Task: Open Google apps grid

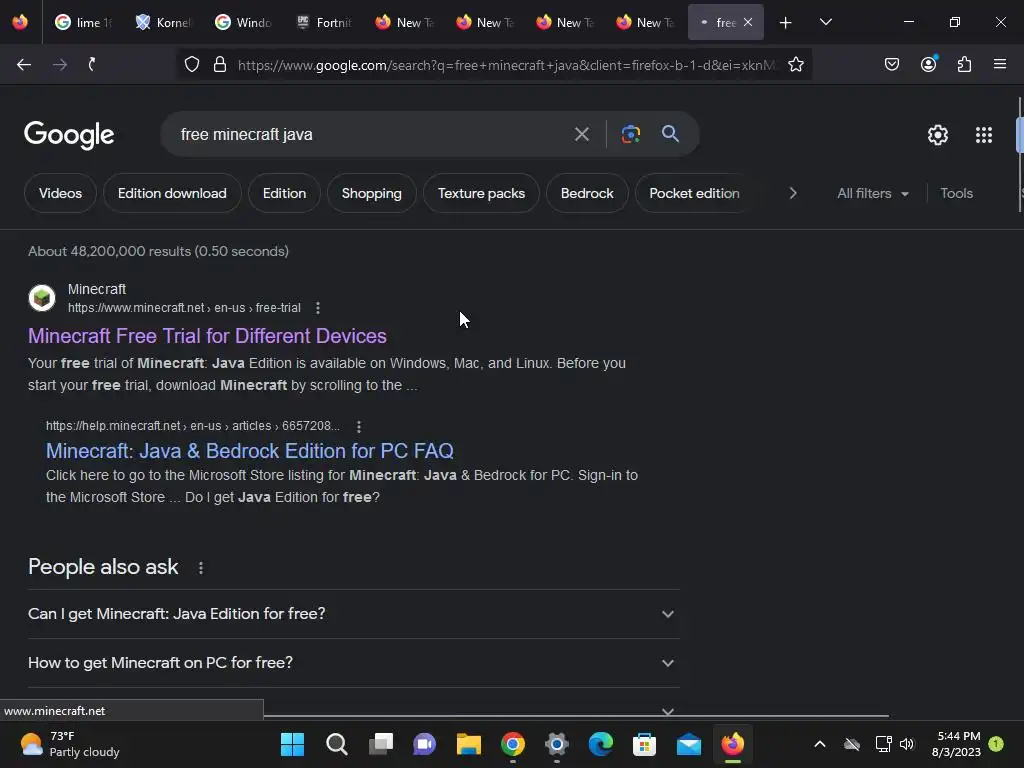Action: coord(984,135)
